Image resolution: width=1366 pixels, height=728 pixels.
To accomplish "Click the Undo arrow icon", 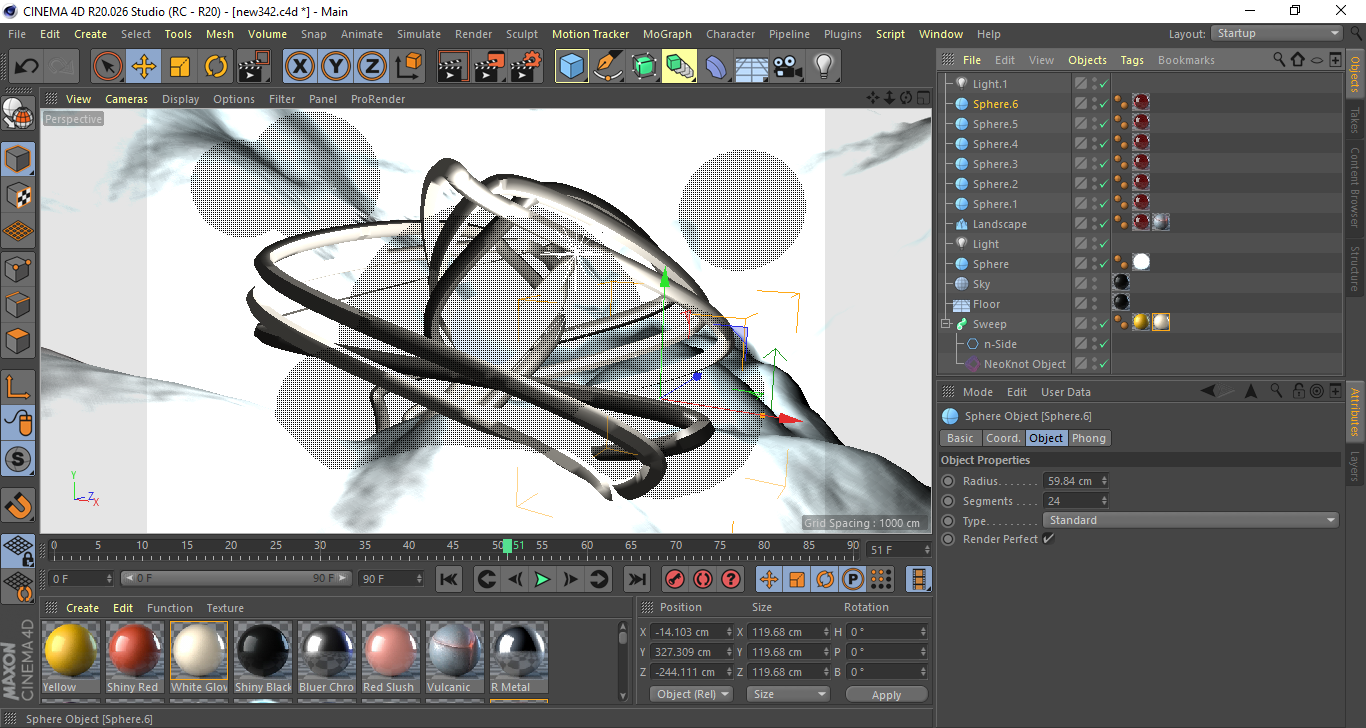I will pyautogui.click(x=26, y=67).
